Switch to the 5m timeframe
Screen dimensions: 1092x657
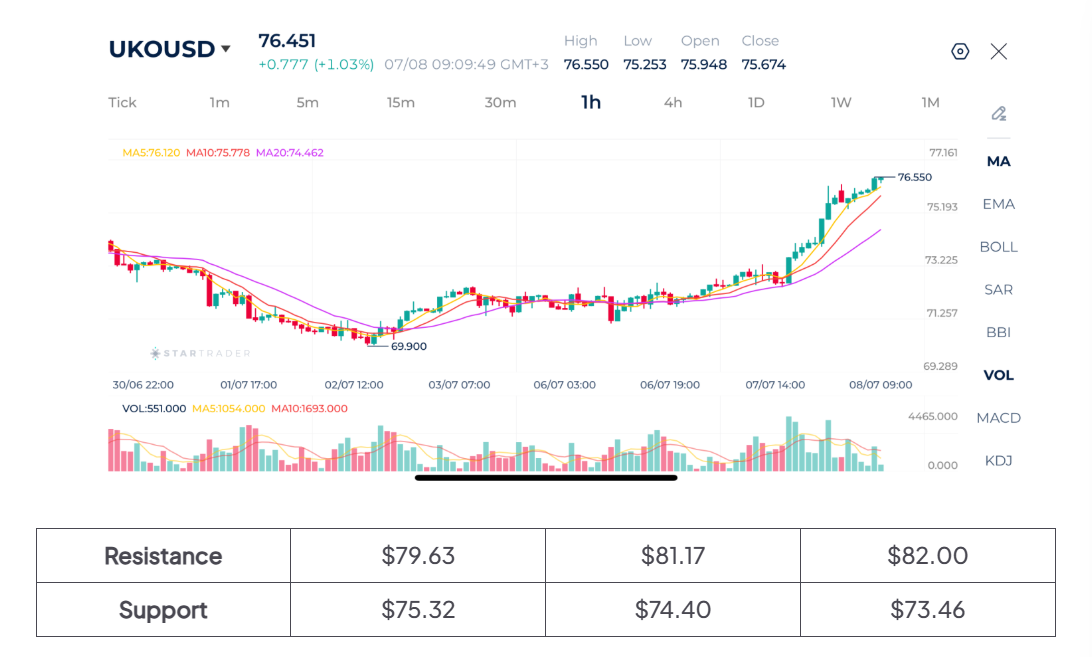point(307,102)
